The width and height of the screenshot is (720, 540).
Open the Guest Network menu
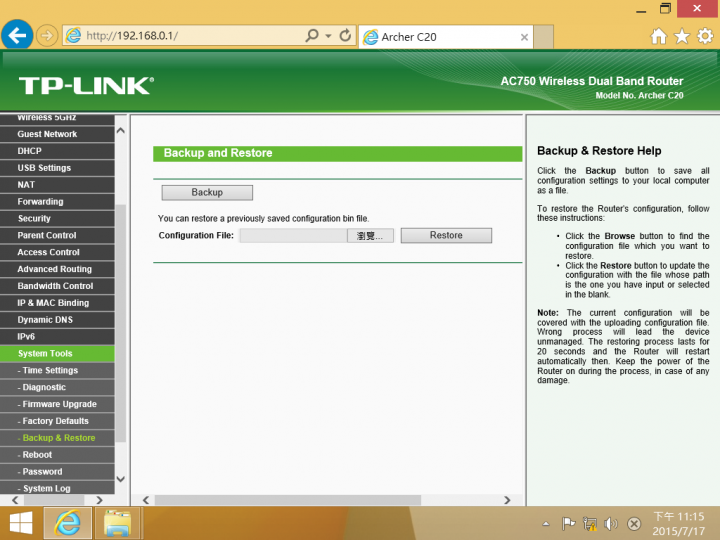pyautogui.click(x=57, y=134)
